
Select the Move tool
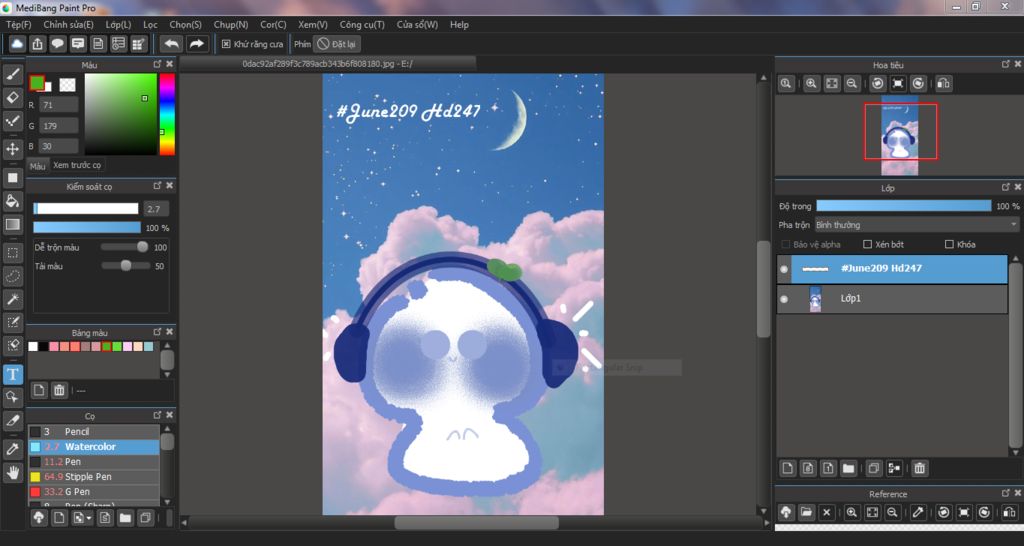(12, 149)
